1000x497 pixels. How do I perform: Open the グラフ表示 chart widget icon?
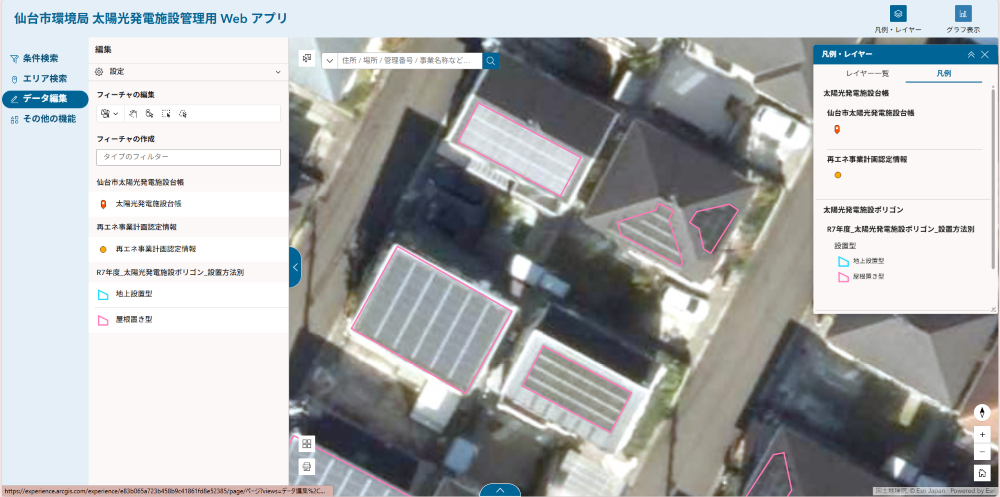(963, 13)
